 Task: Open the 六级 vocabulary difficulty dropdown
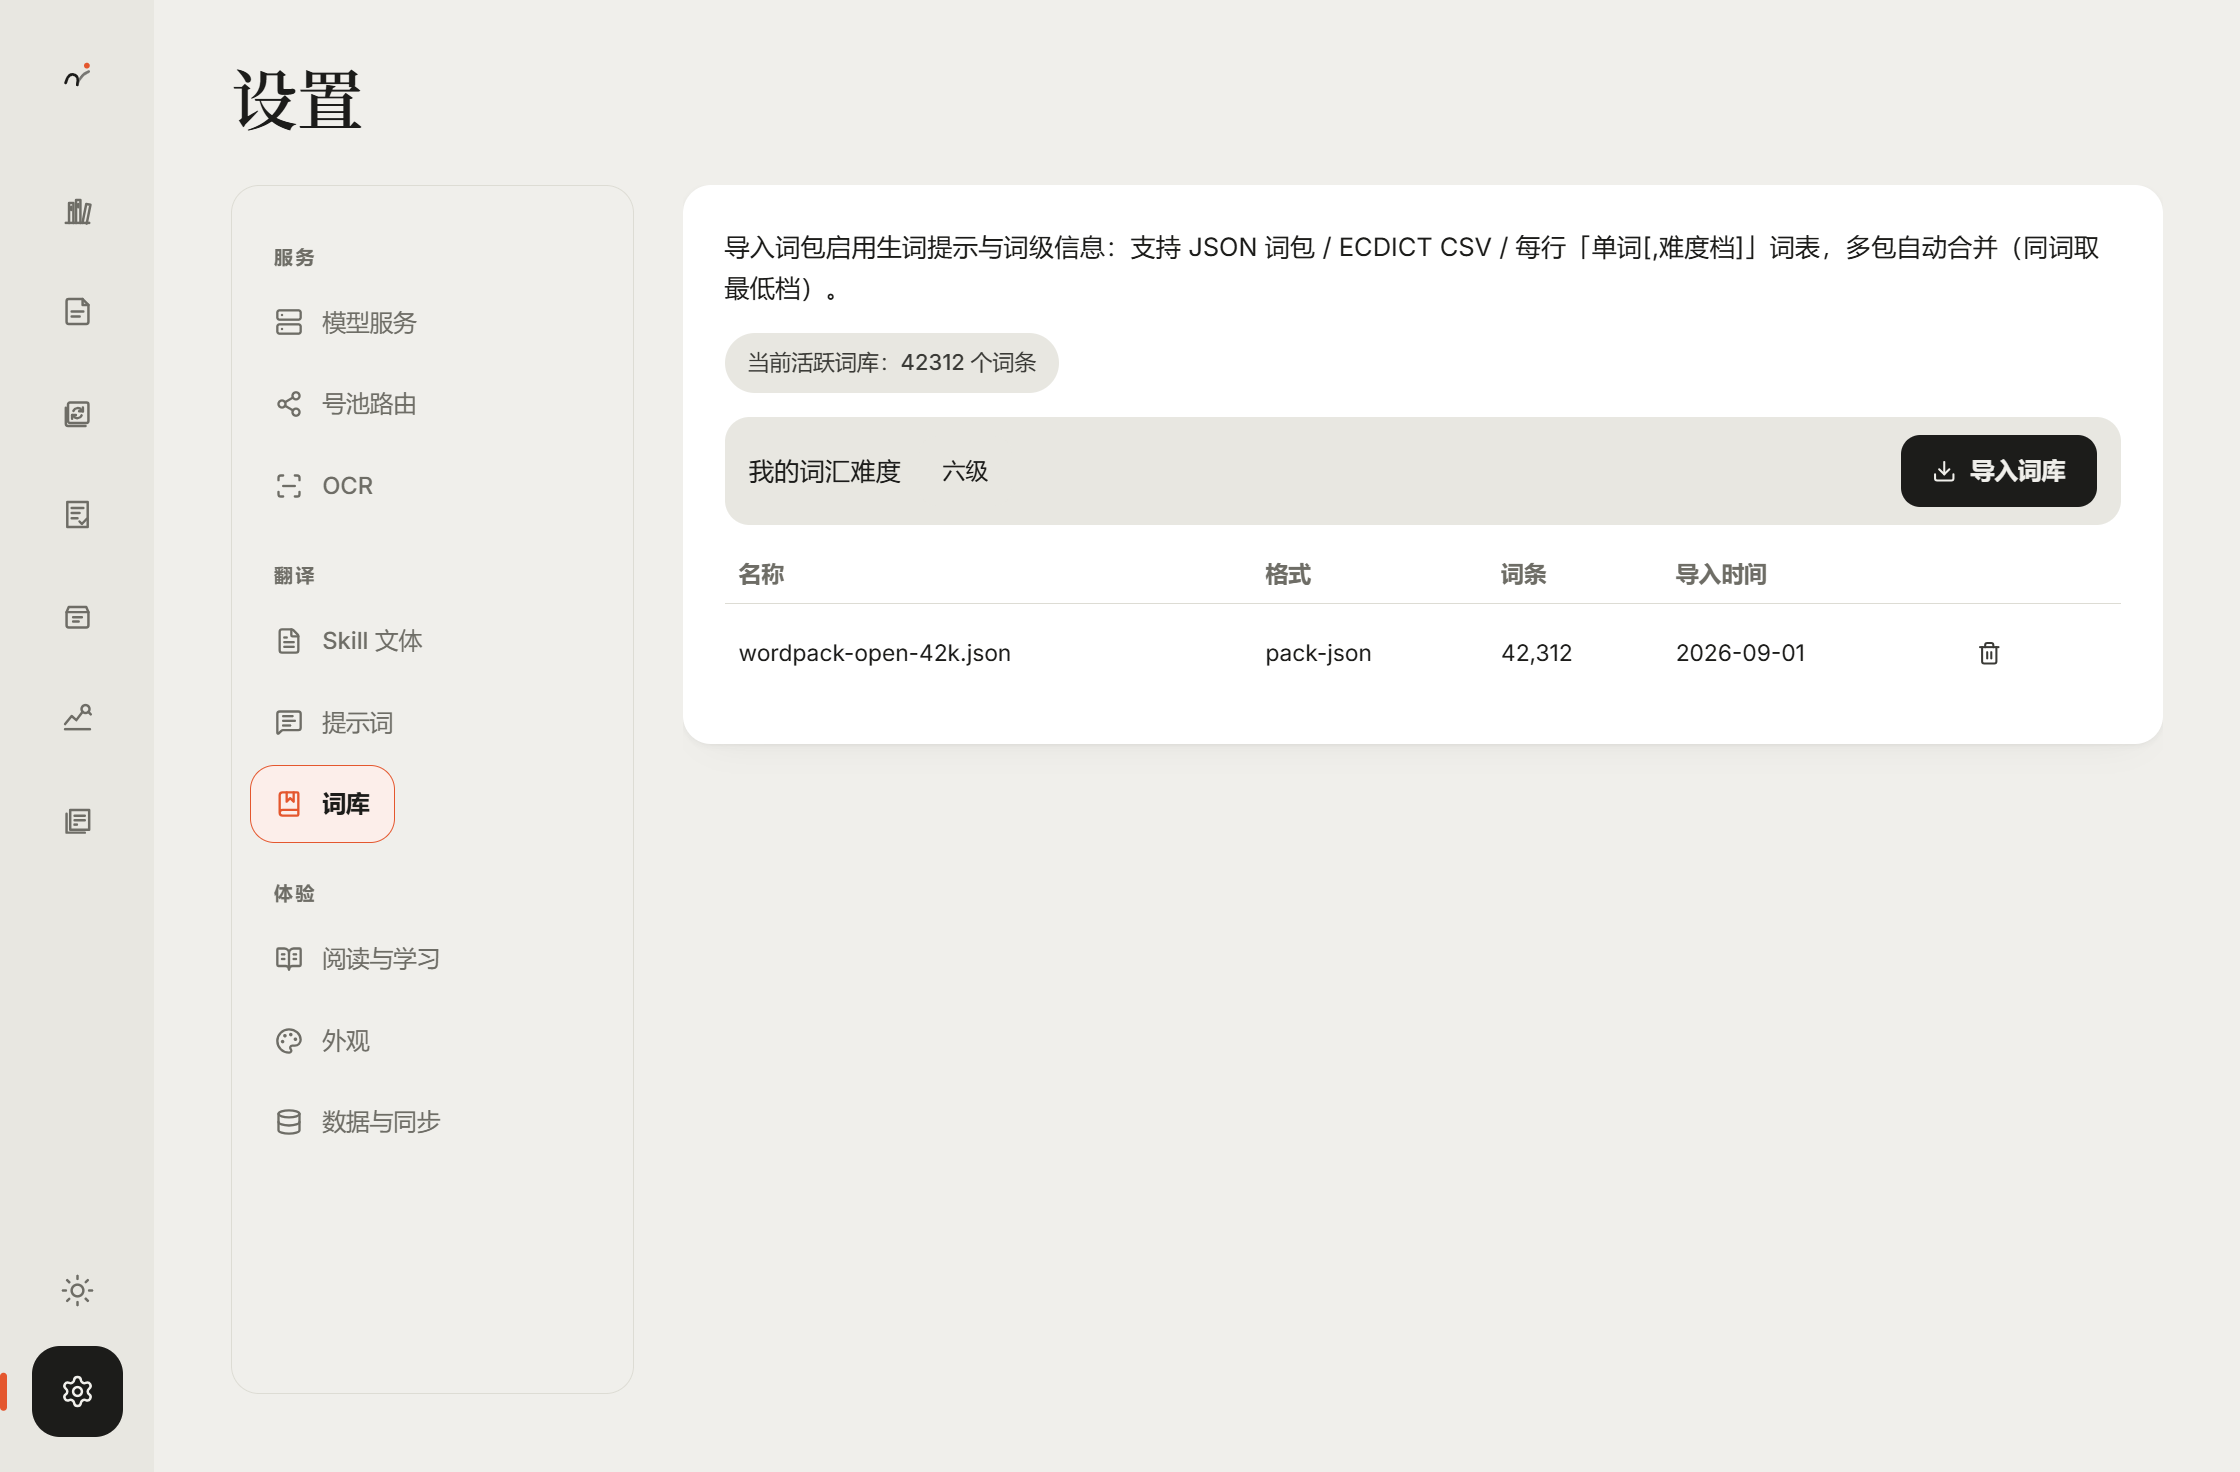tap(965, 471)
